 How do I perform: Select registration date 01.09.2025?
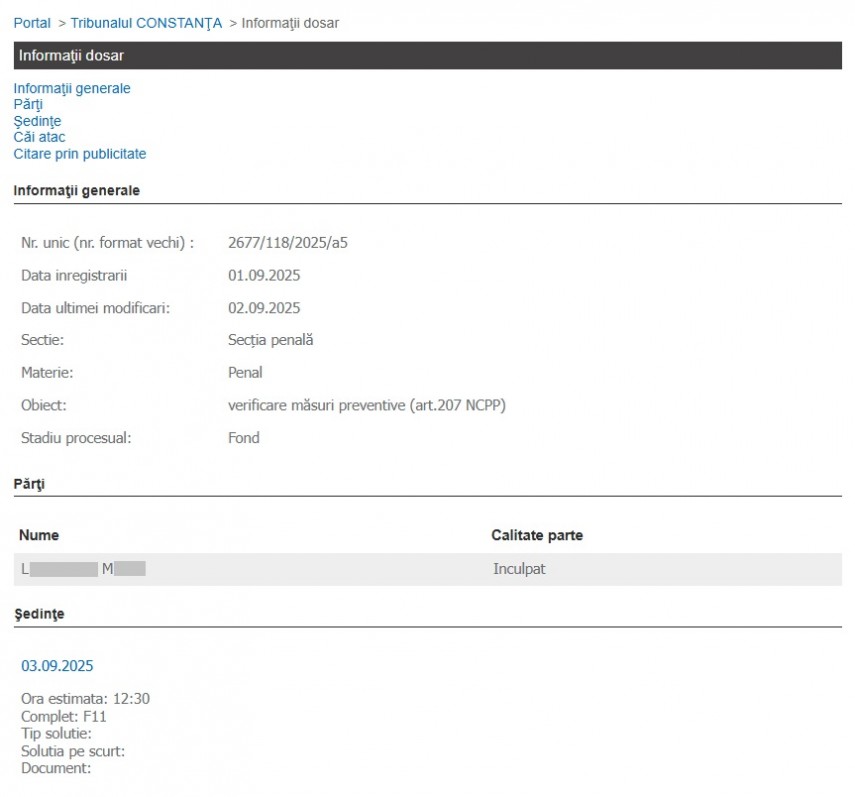coord(264,275)
